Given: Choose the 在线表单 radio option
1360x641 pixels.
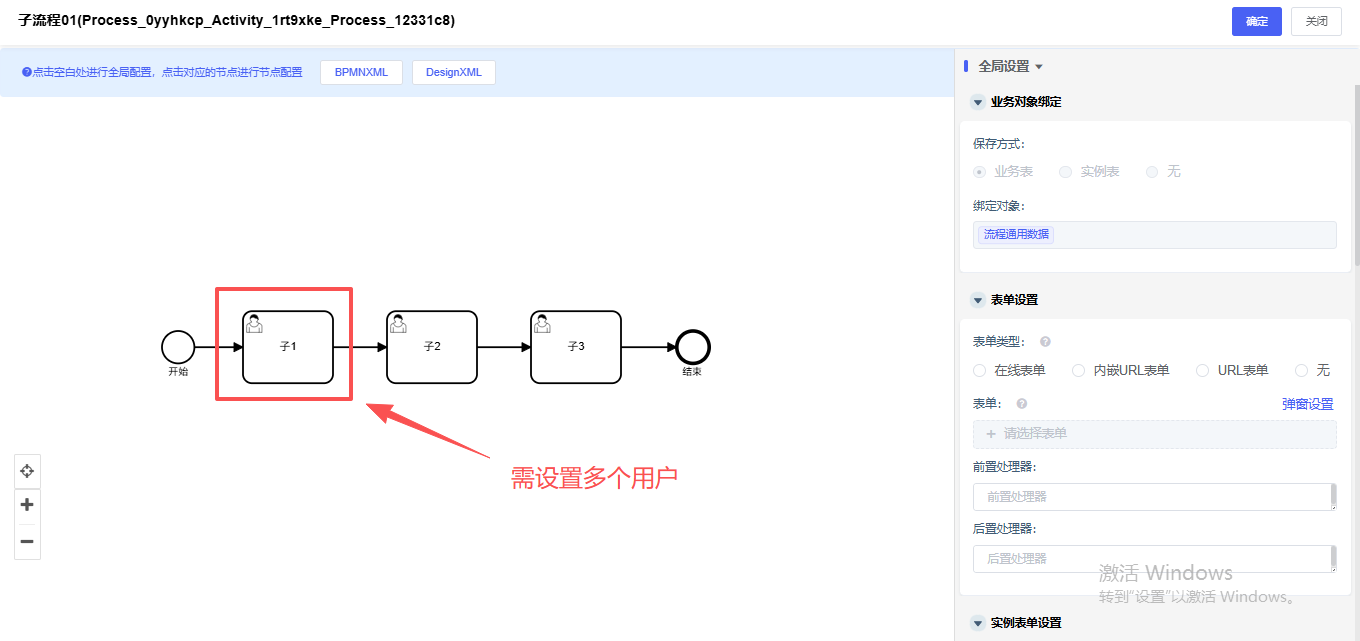Looking at the screenshot, I should [x=980, y=371].
